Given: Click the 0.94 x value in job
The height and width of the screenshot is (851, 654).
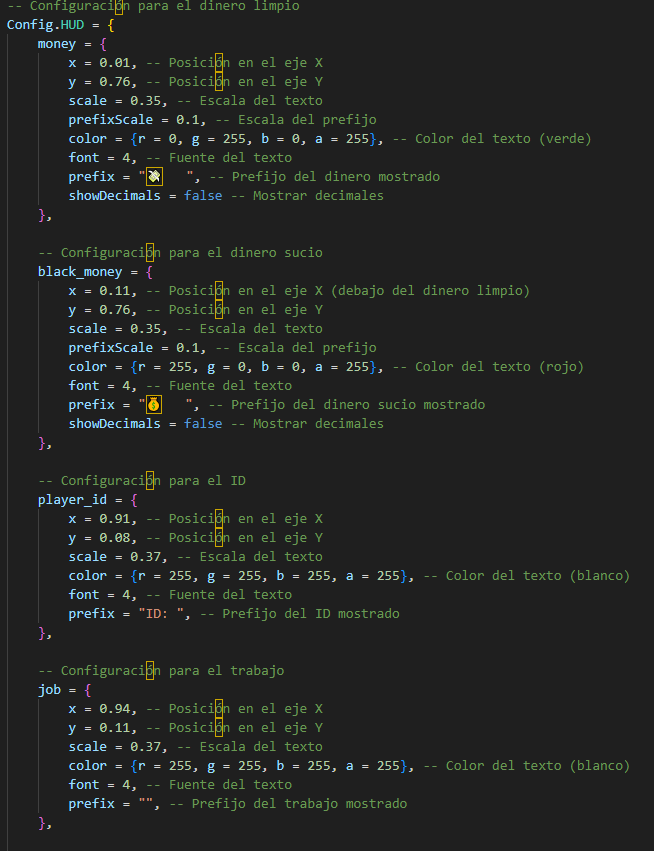Looking at the screenshot, I should (x=115, y=709).
